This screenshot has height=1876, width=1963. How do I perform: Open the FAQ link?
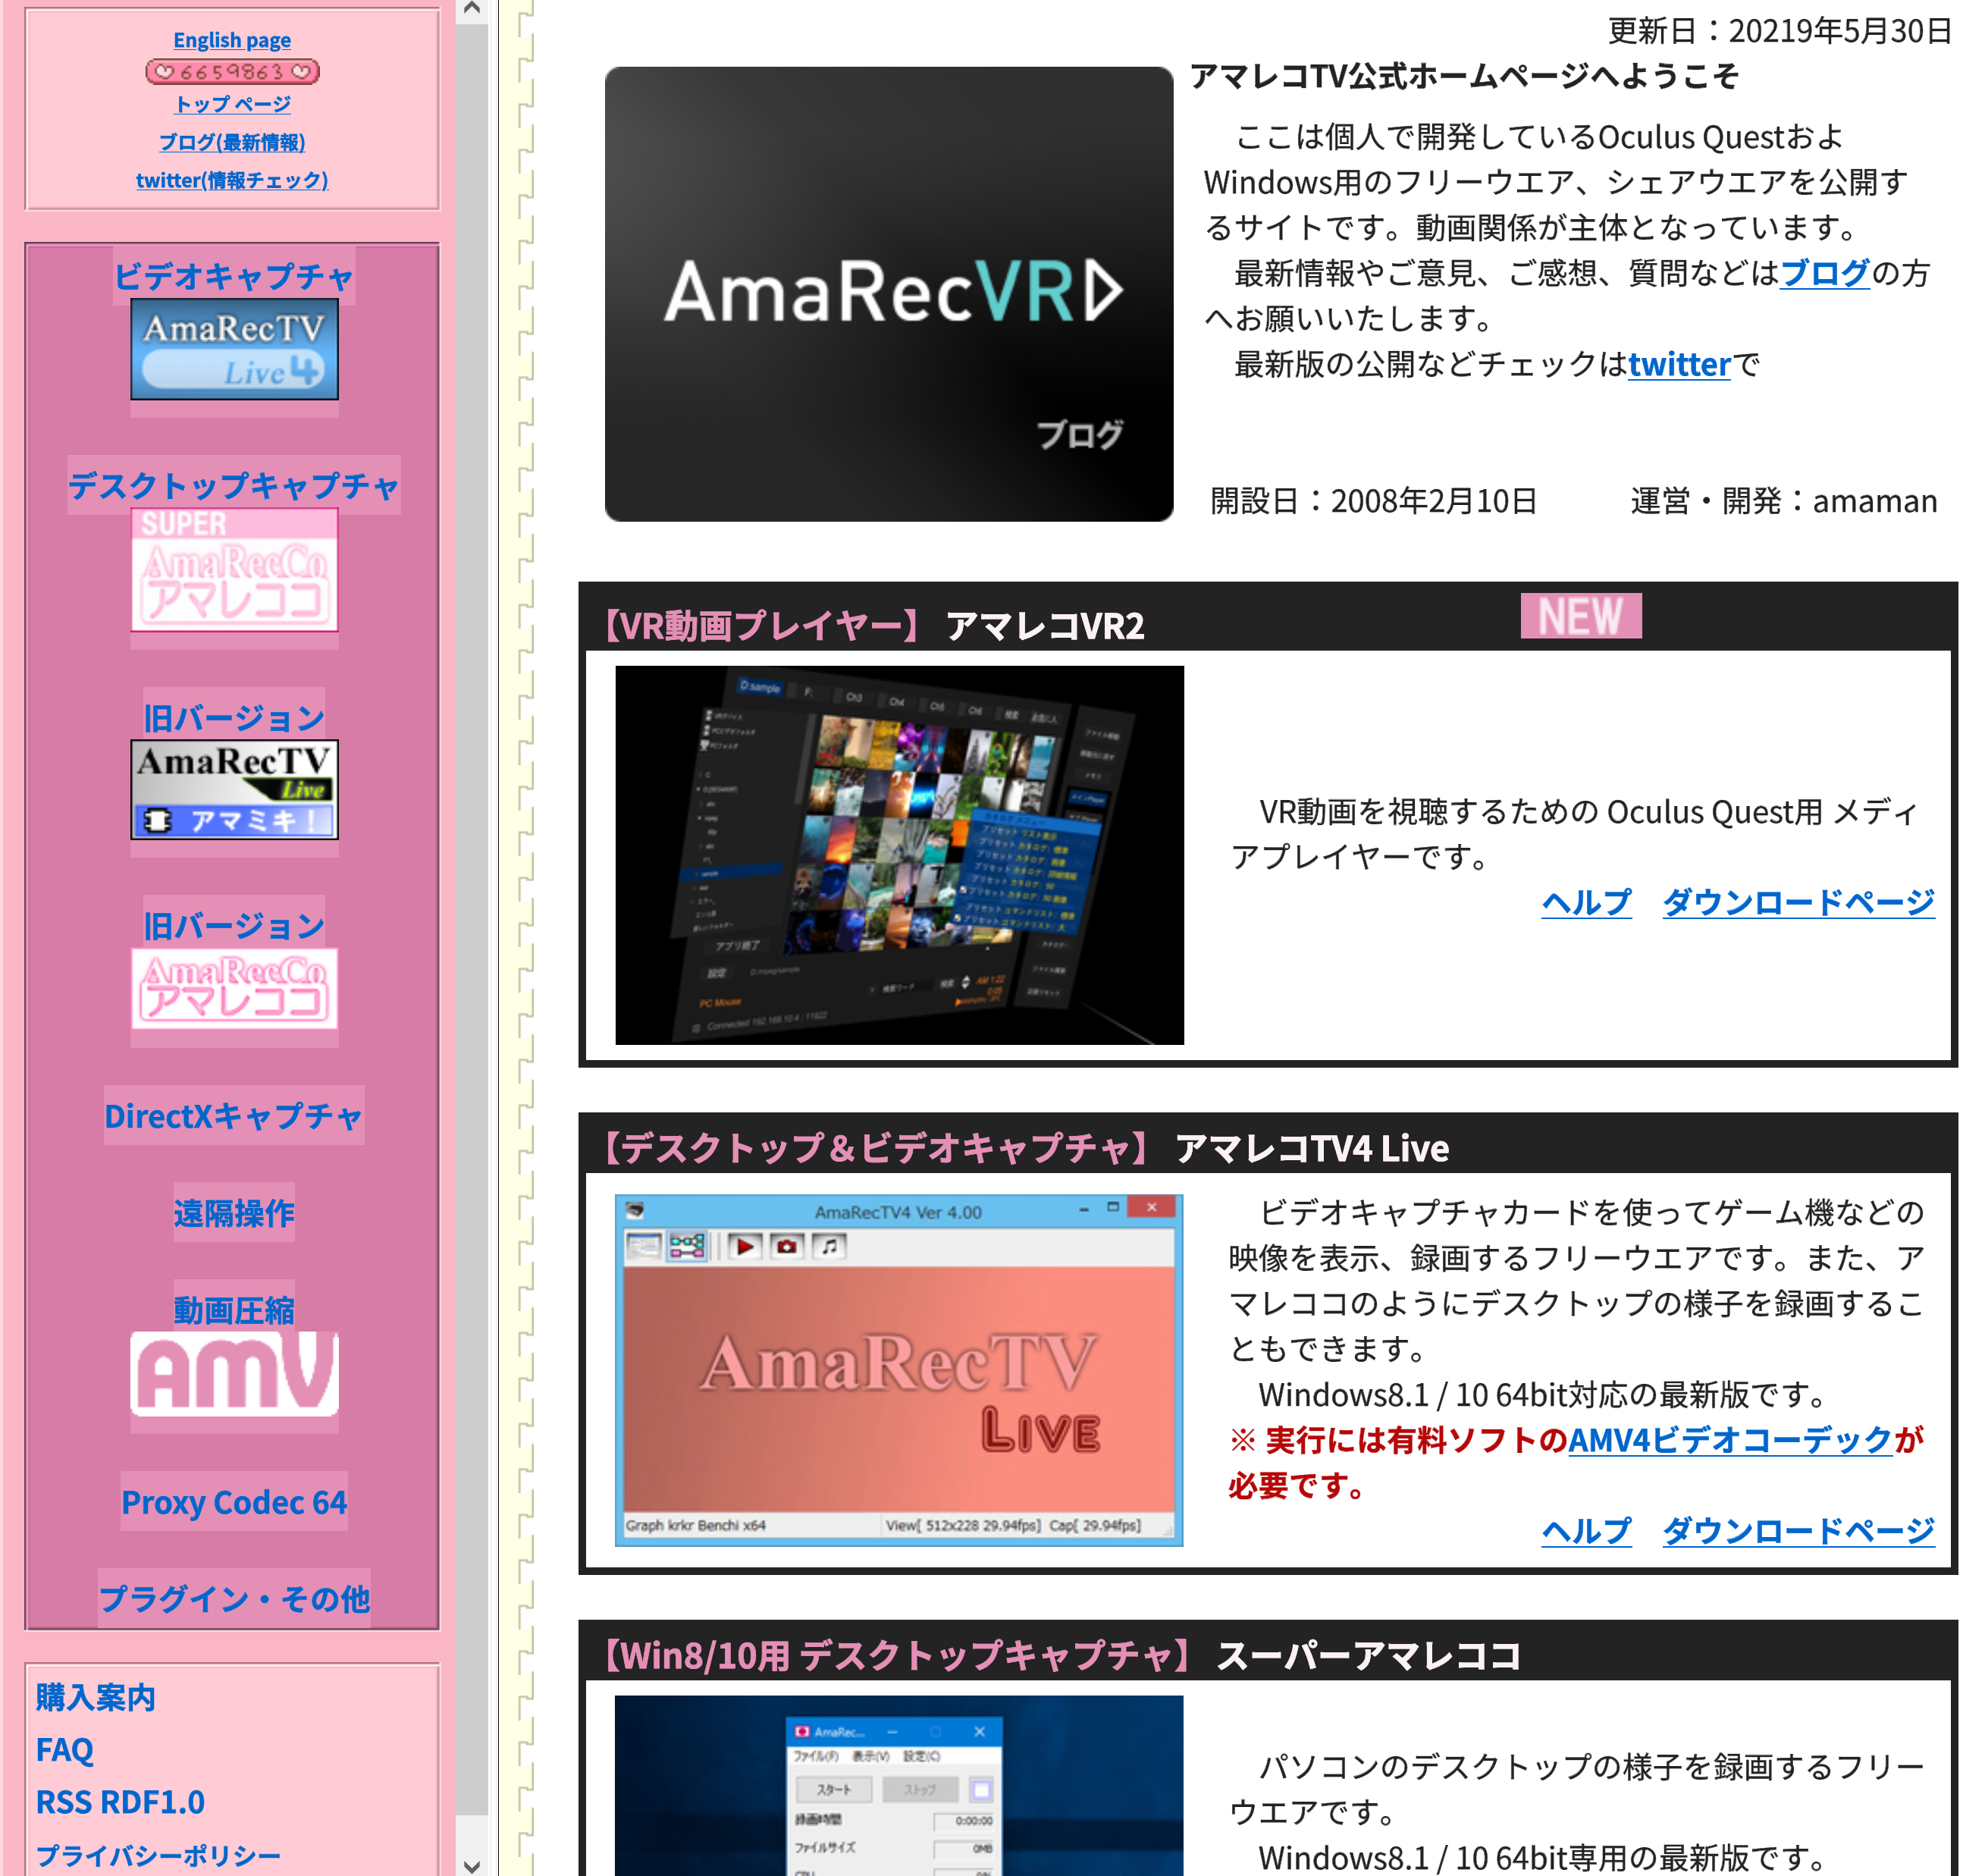coord(65,1749)
